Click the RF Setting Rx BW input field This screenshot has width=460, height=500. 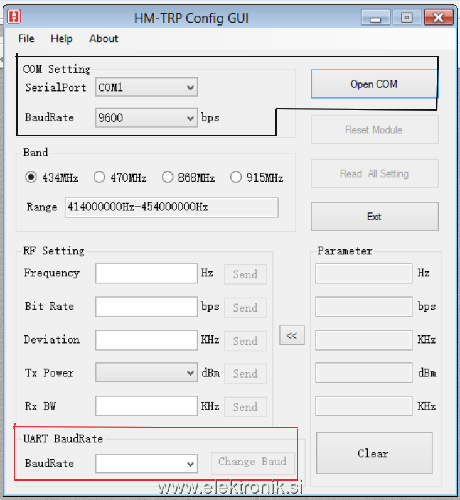pyautogui.click(x=146, y=406)
